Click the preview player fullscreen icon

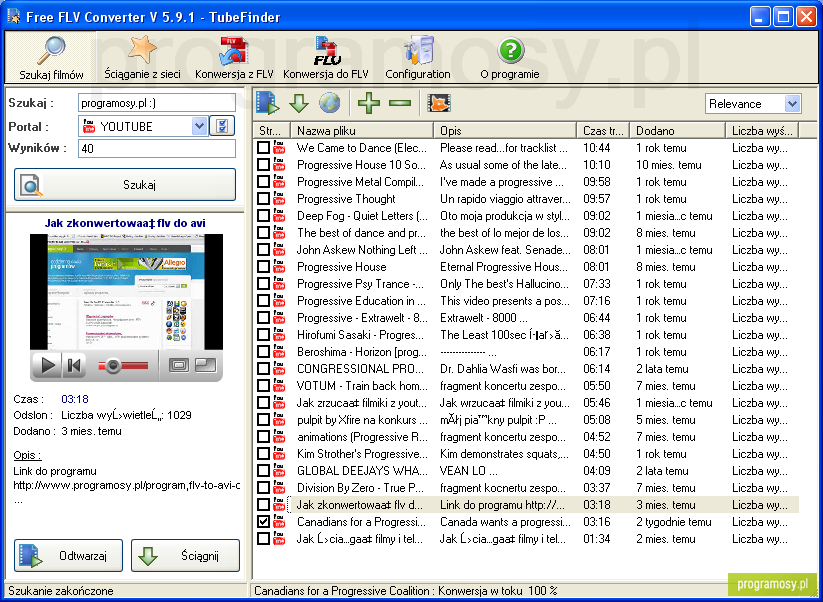[x=178, y=365]
